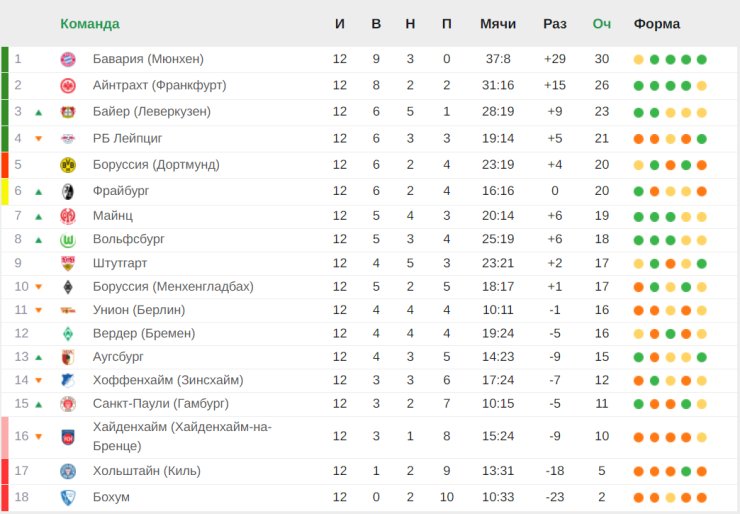740x514 pixels.
Task: Open the Хольштайн (Киль) team link
Action: (x=146, y=471)
